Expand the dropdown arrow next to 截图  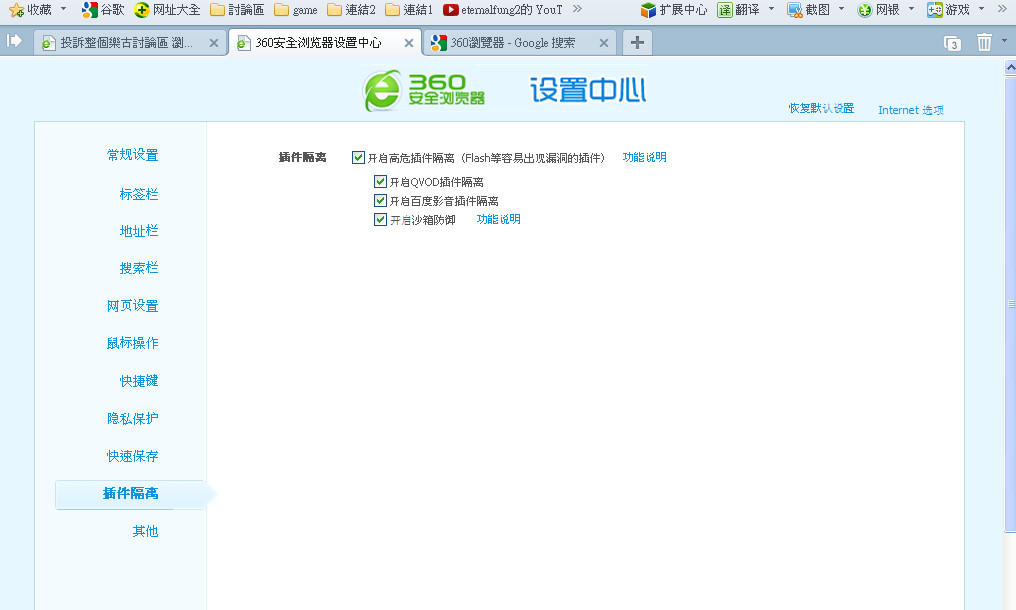pyautogui.click(x=841, y=9)
